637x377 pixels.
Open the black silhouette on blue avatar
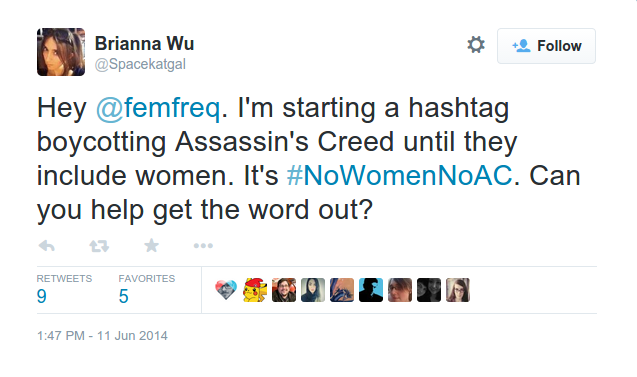coord(371,290)
